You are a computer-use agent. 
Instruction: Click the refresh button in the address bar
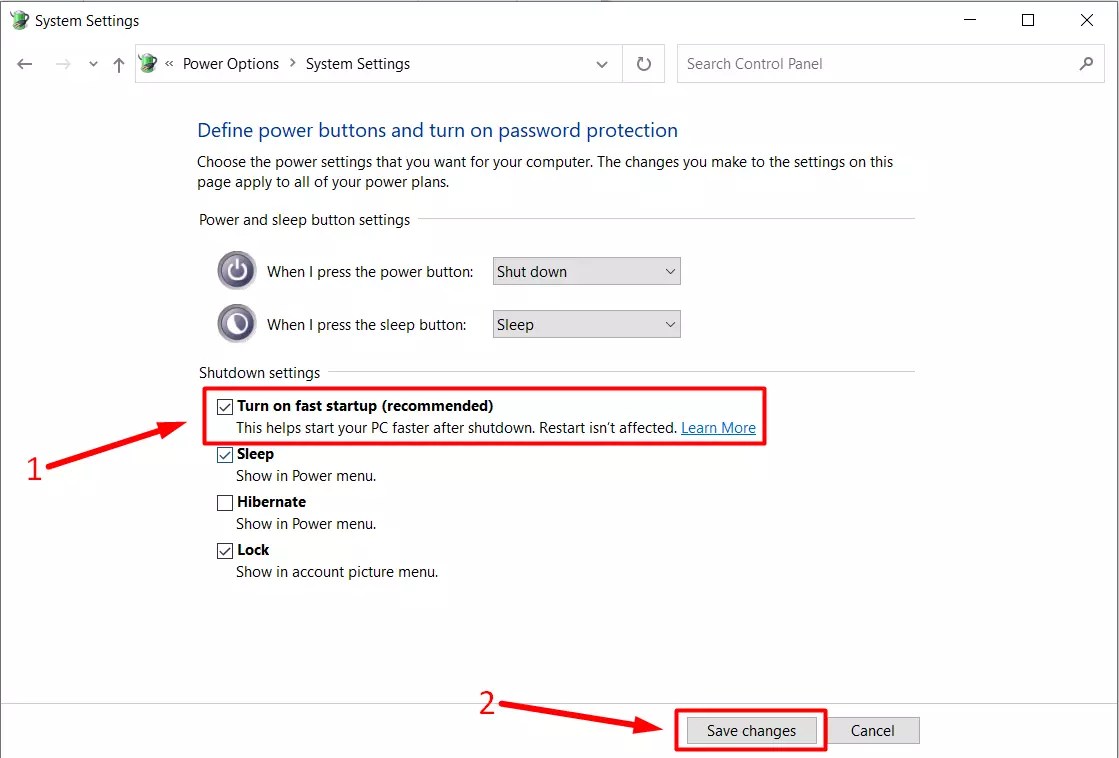click(x=643, y=63)
